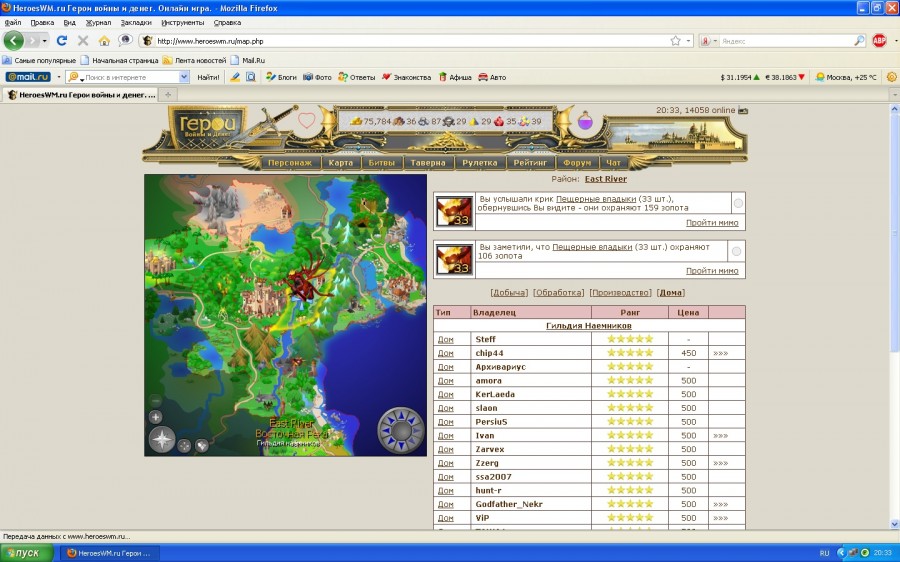Open the ABP Adblock Plus icon
Screen dimensions: 900x562
coord(879,41)
